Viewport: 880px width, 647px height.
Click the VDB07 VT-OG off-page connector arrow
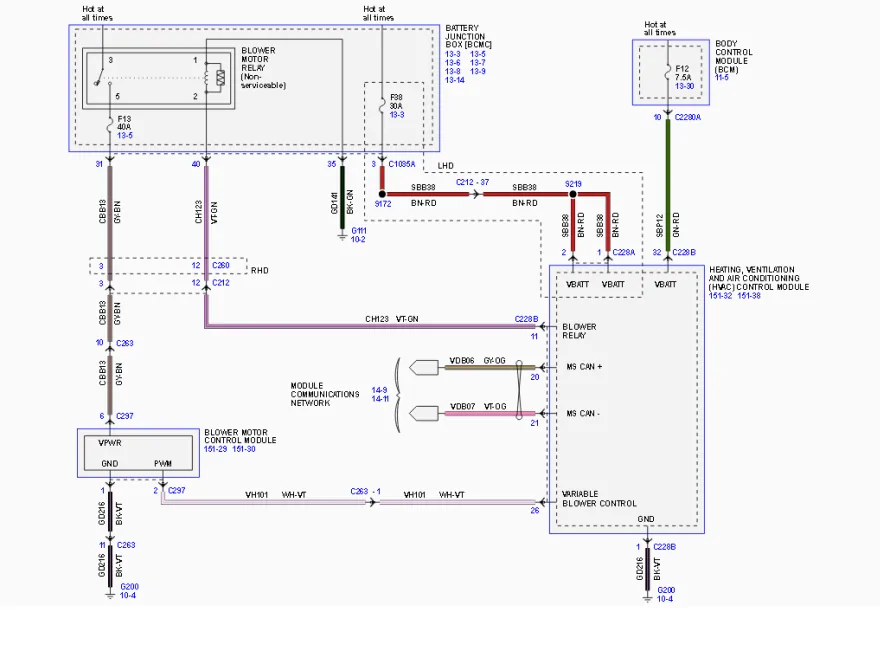[424, 414]
